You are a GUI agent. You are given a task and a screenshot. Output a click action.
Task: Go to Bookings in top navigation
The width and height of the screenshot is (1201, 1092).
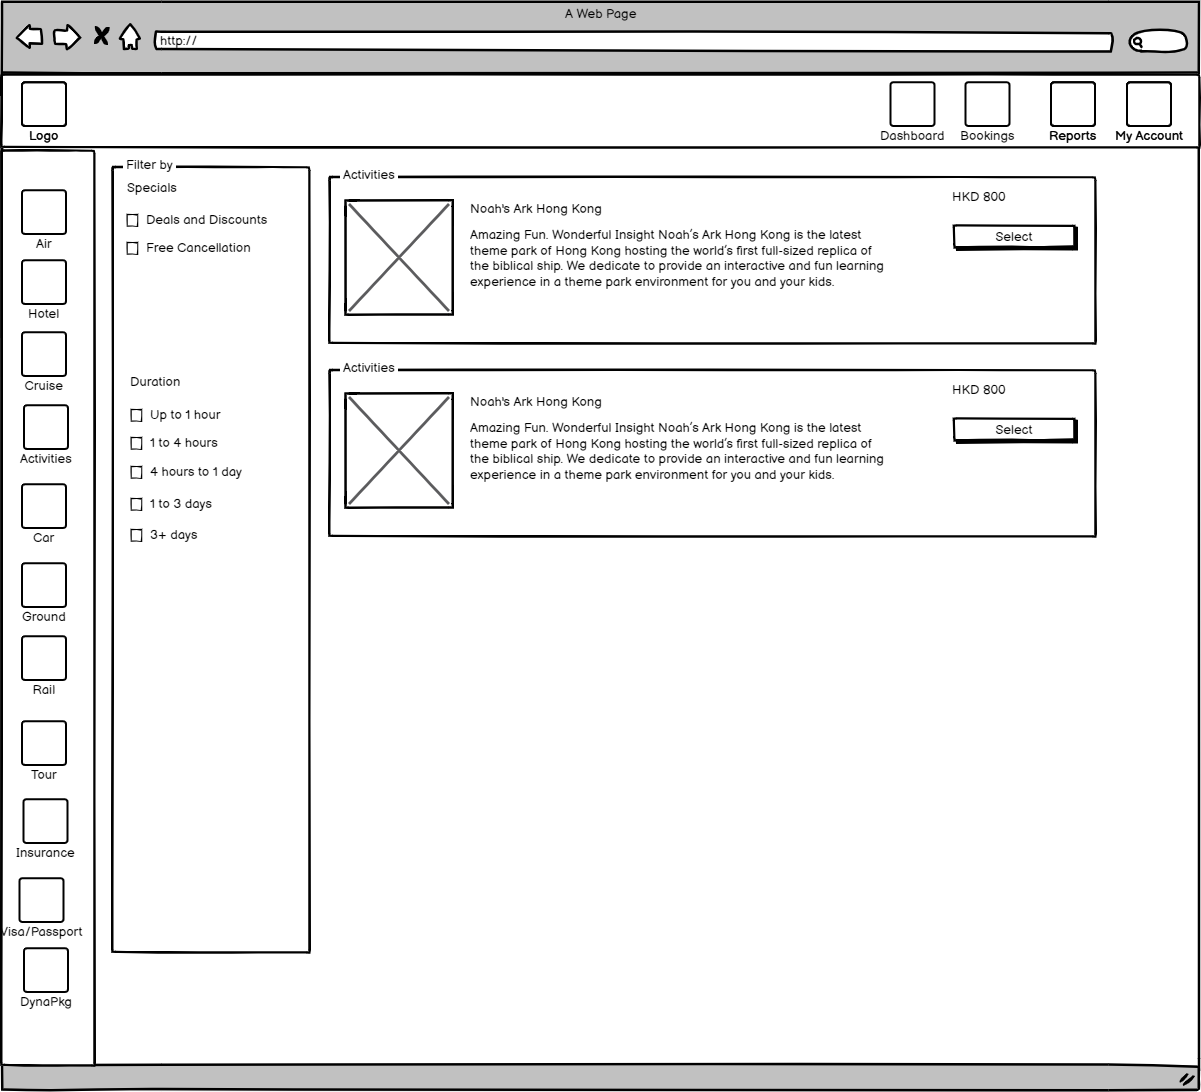coord(987,105)
